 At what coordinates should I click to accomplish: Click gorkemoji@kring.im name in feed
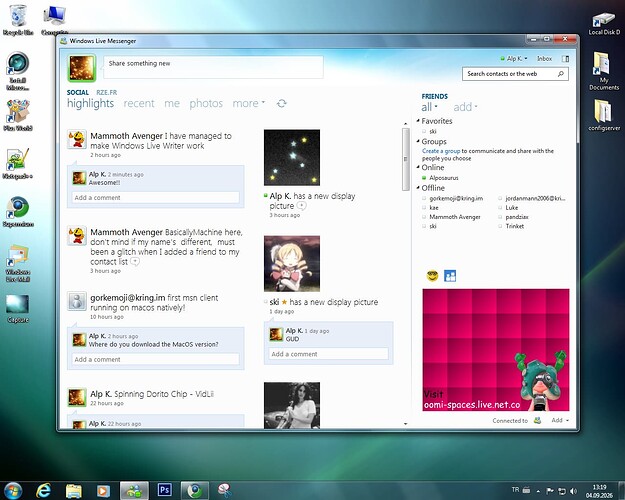point(128,298)
